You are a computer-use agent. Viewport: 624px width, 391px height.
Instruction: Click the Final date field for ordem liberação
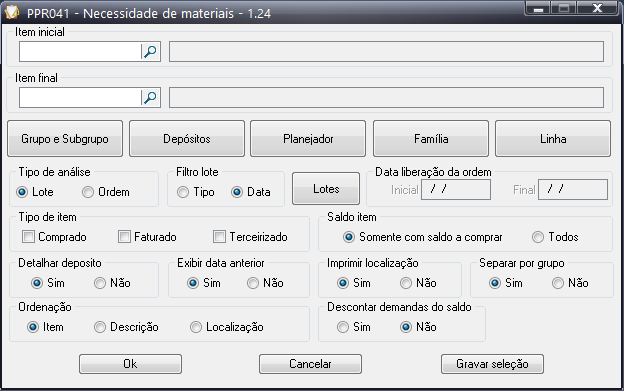(x=573, y=189)
